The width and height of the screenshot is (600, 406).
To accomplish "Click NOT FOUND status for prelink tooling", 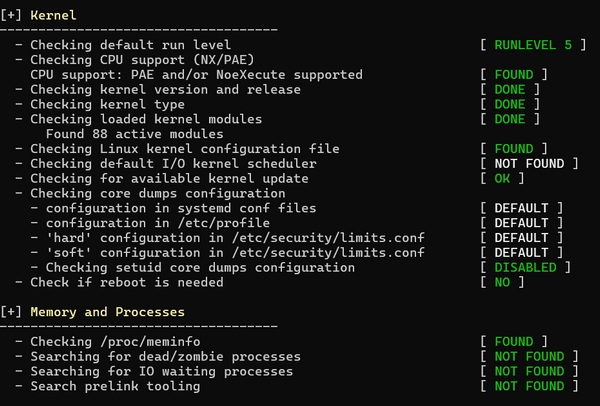I will coord(529,386).
